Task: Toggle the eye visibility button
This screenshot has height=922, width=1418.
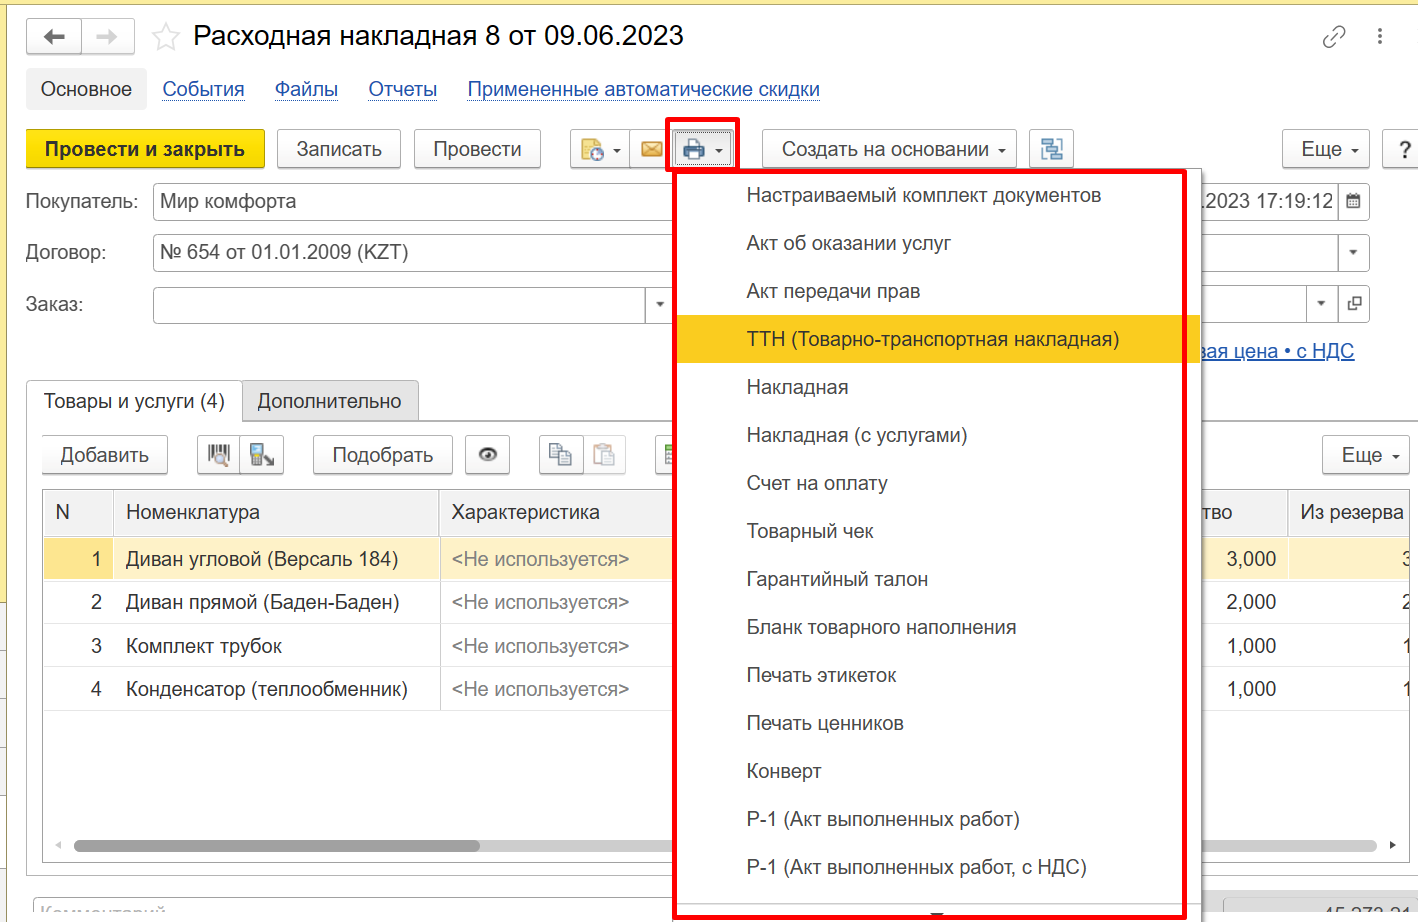Action: click(487, 455)
